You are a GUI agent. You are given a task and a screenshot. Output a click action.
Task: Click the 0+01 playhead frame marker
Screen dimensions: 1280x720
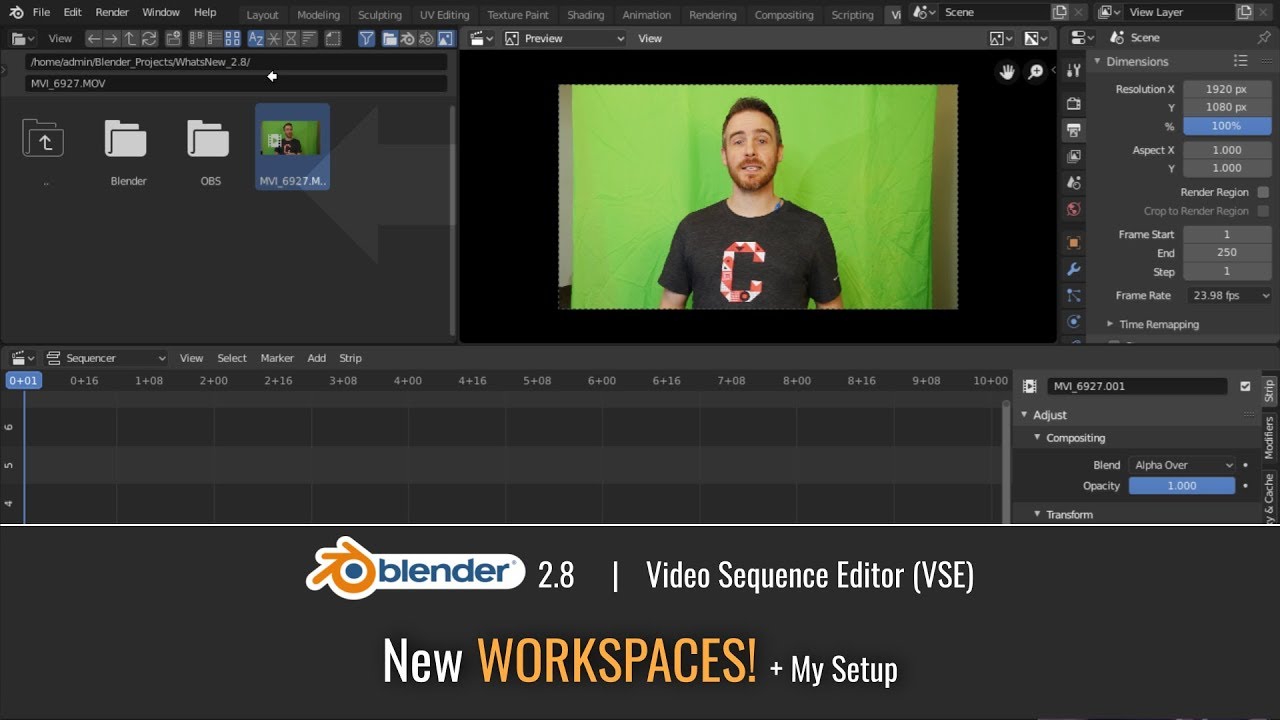click(x=24, y=380)
